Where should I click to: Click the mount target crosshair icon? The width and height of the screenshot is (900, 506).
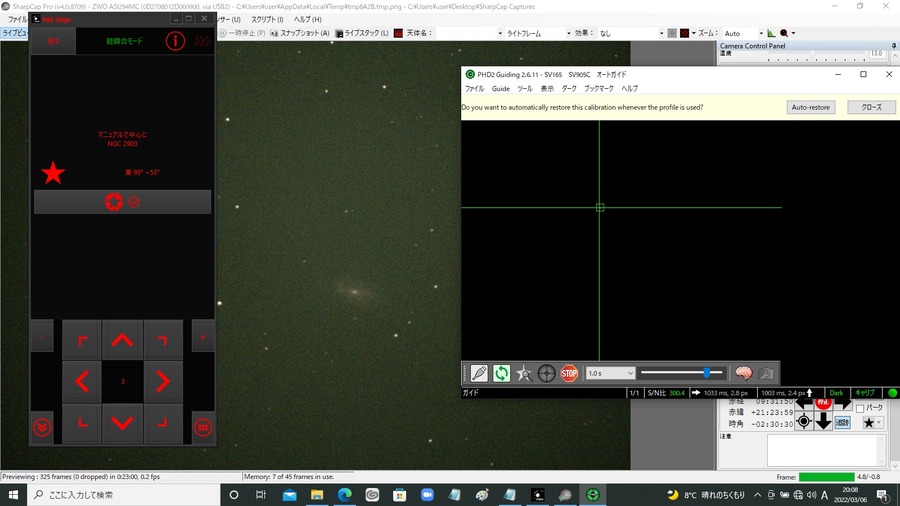(x=804, y=422)
